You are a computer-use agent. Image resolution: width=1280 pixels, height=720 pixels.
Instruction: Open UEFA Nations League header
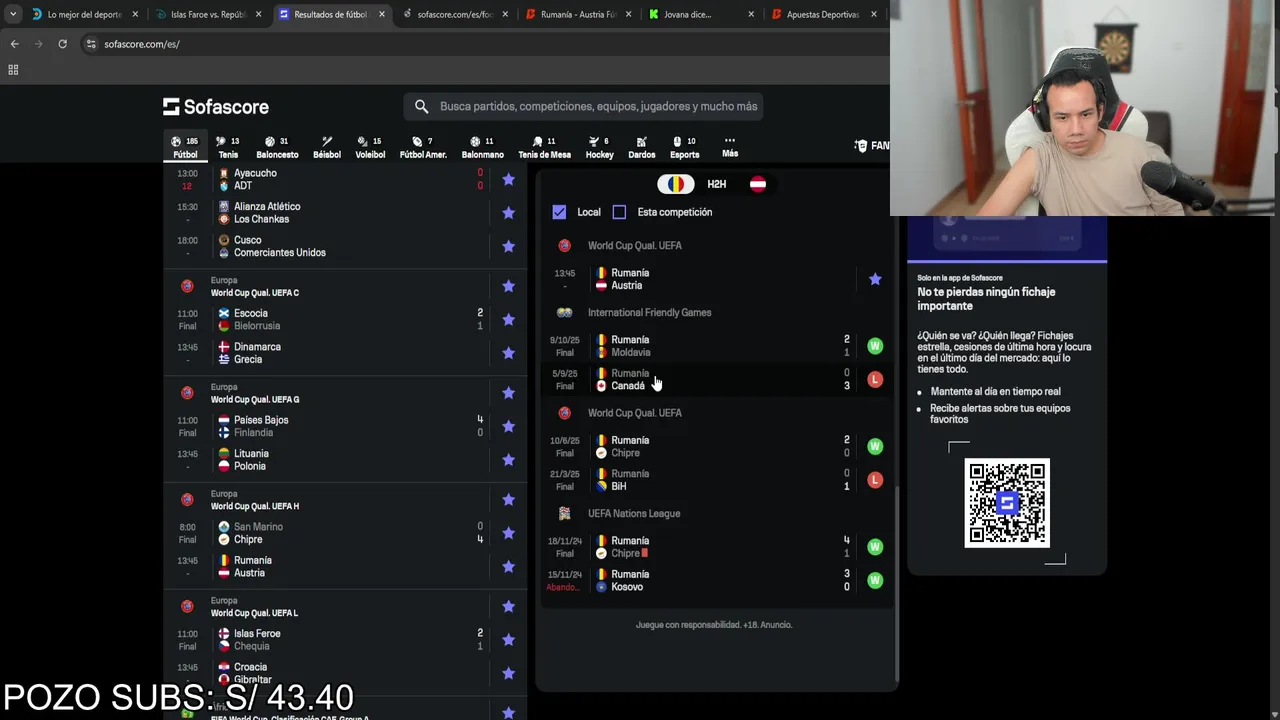[x=634, y=514]
